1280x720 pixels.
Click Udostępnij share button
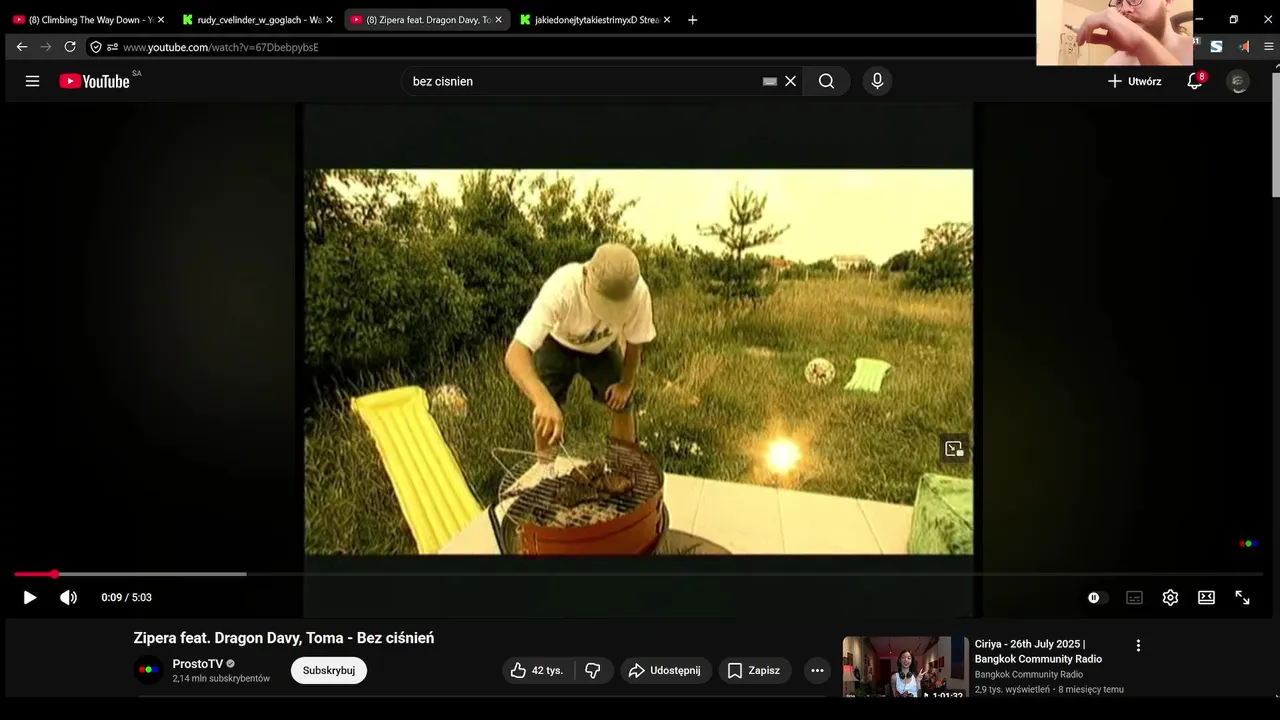[665, 670]
